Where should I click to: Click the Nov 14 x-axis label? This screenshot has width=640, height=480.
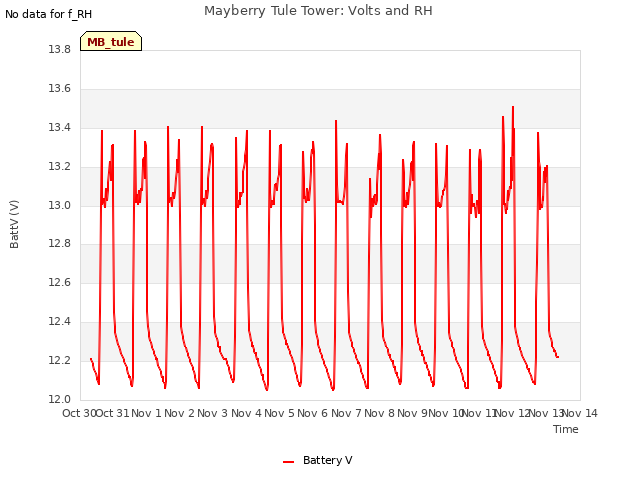580,413
